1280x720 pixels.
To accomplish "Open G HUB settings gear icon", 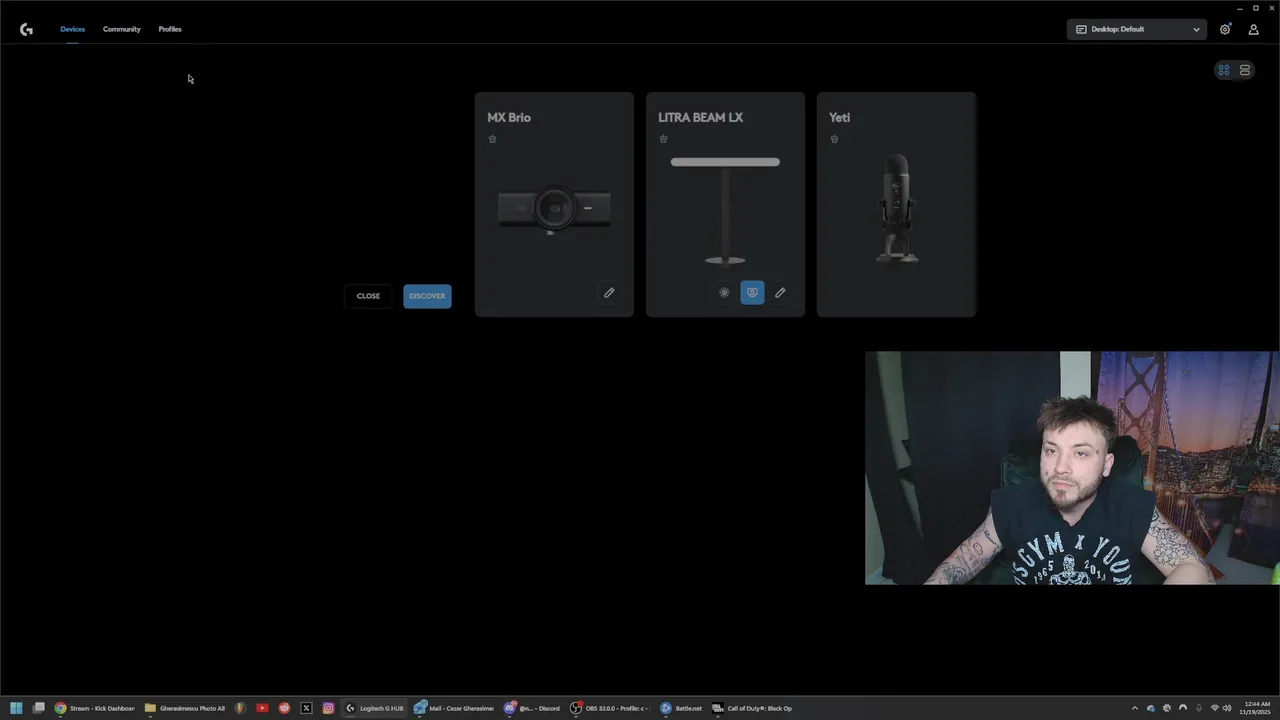I will (x=1225, y=29).
